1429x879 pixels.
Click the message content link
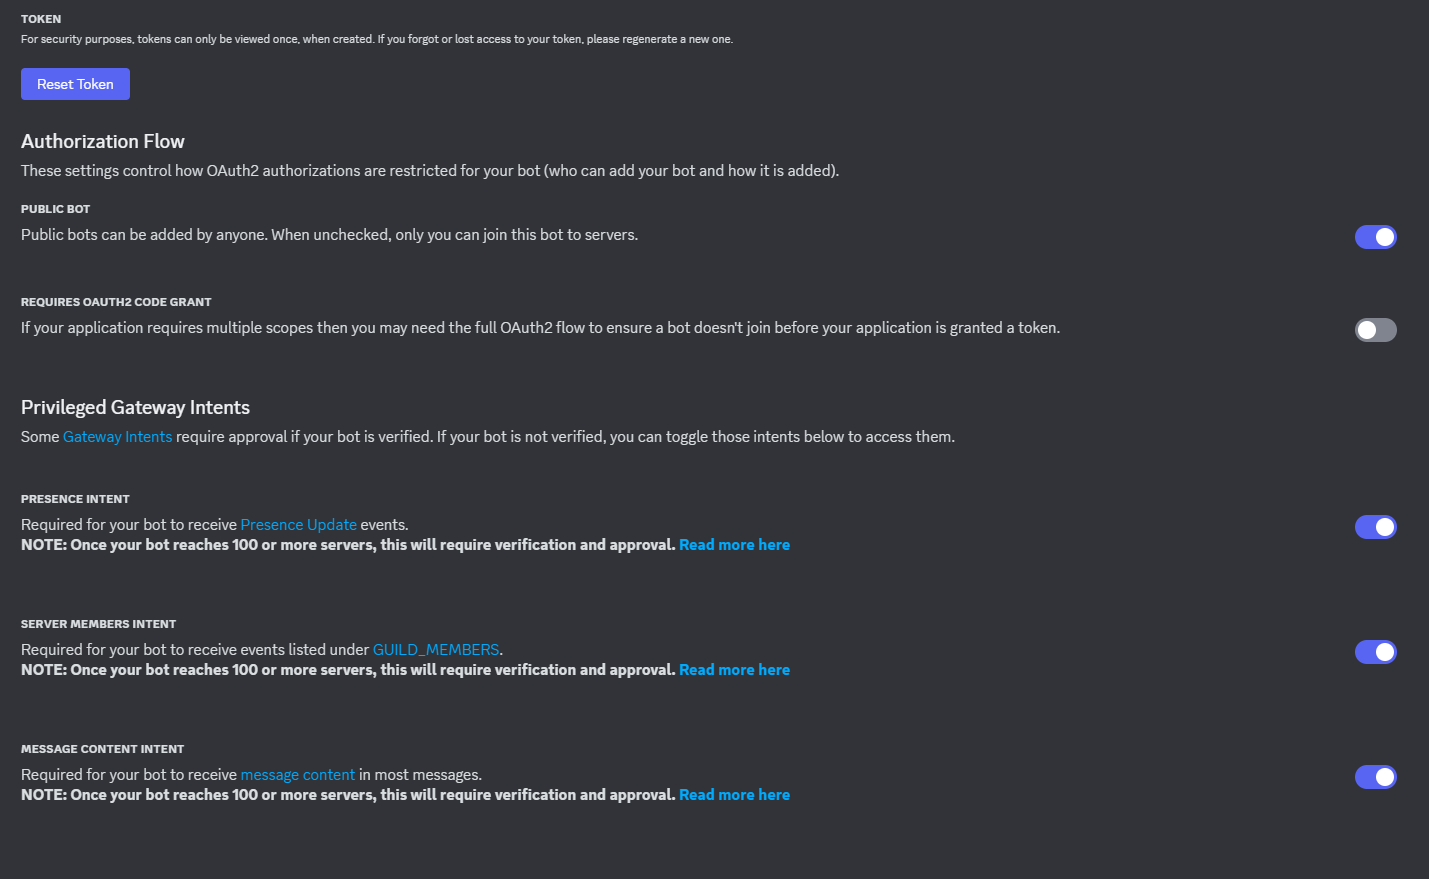point(297,775)
